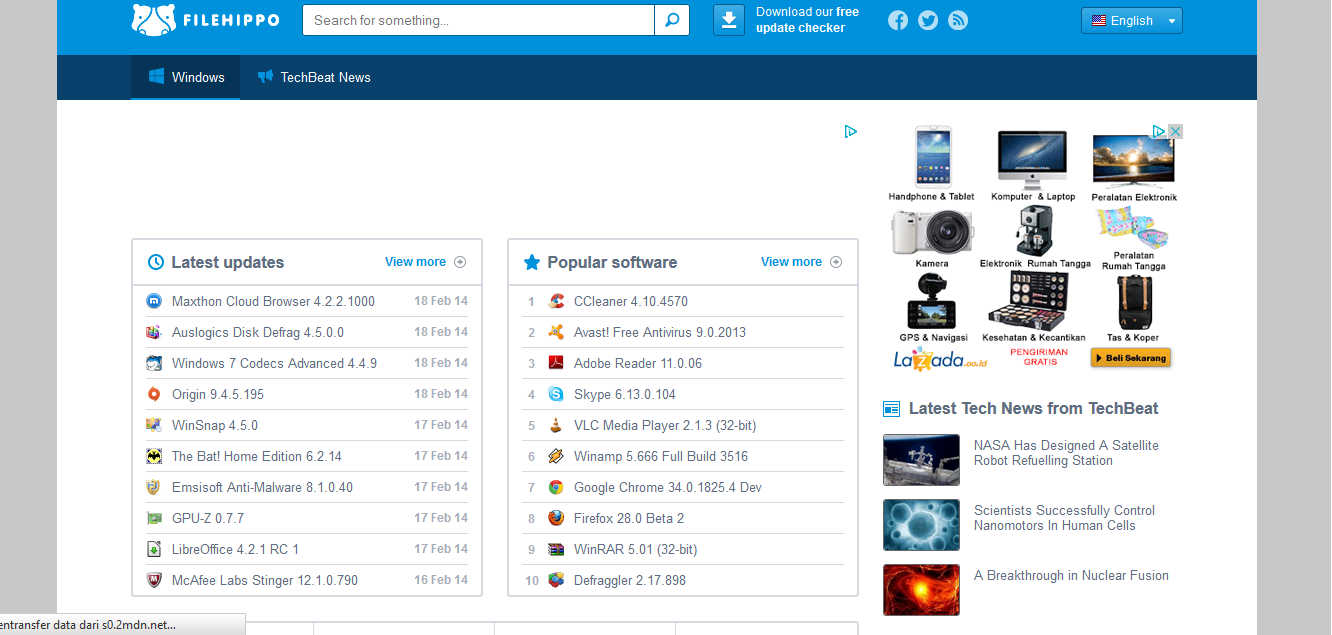This screenshot has height=635, width=1332.
Task: Click the update checker download icon
Action: point(729,20)
